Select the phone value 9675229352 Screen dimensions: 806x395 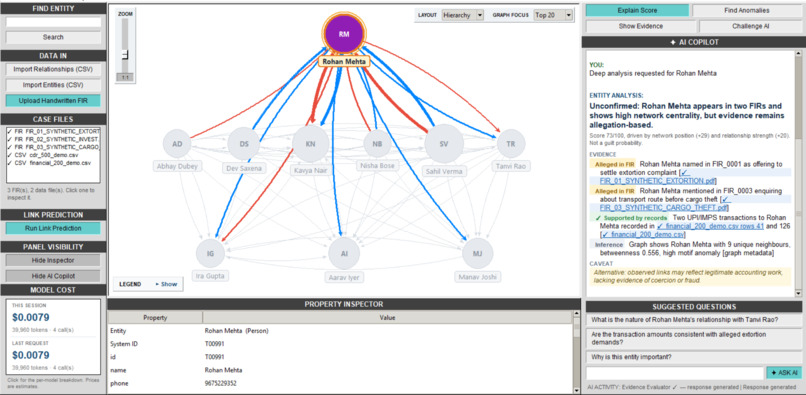point(221,384)
